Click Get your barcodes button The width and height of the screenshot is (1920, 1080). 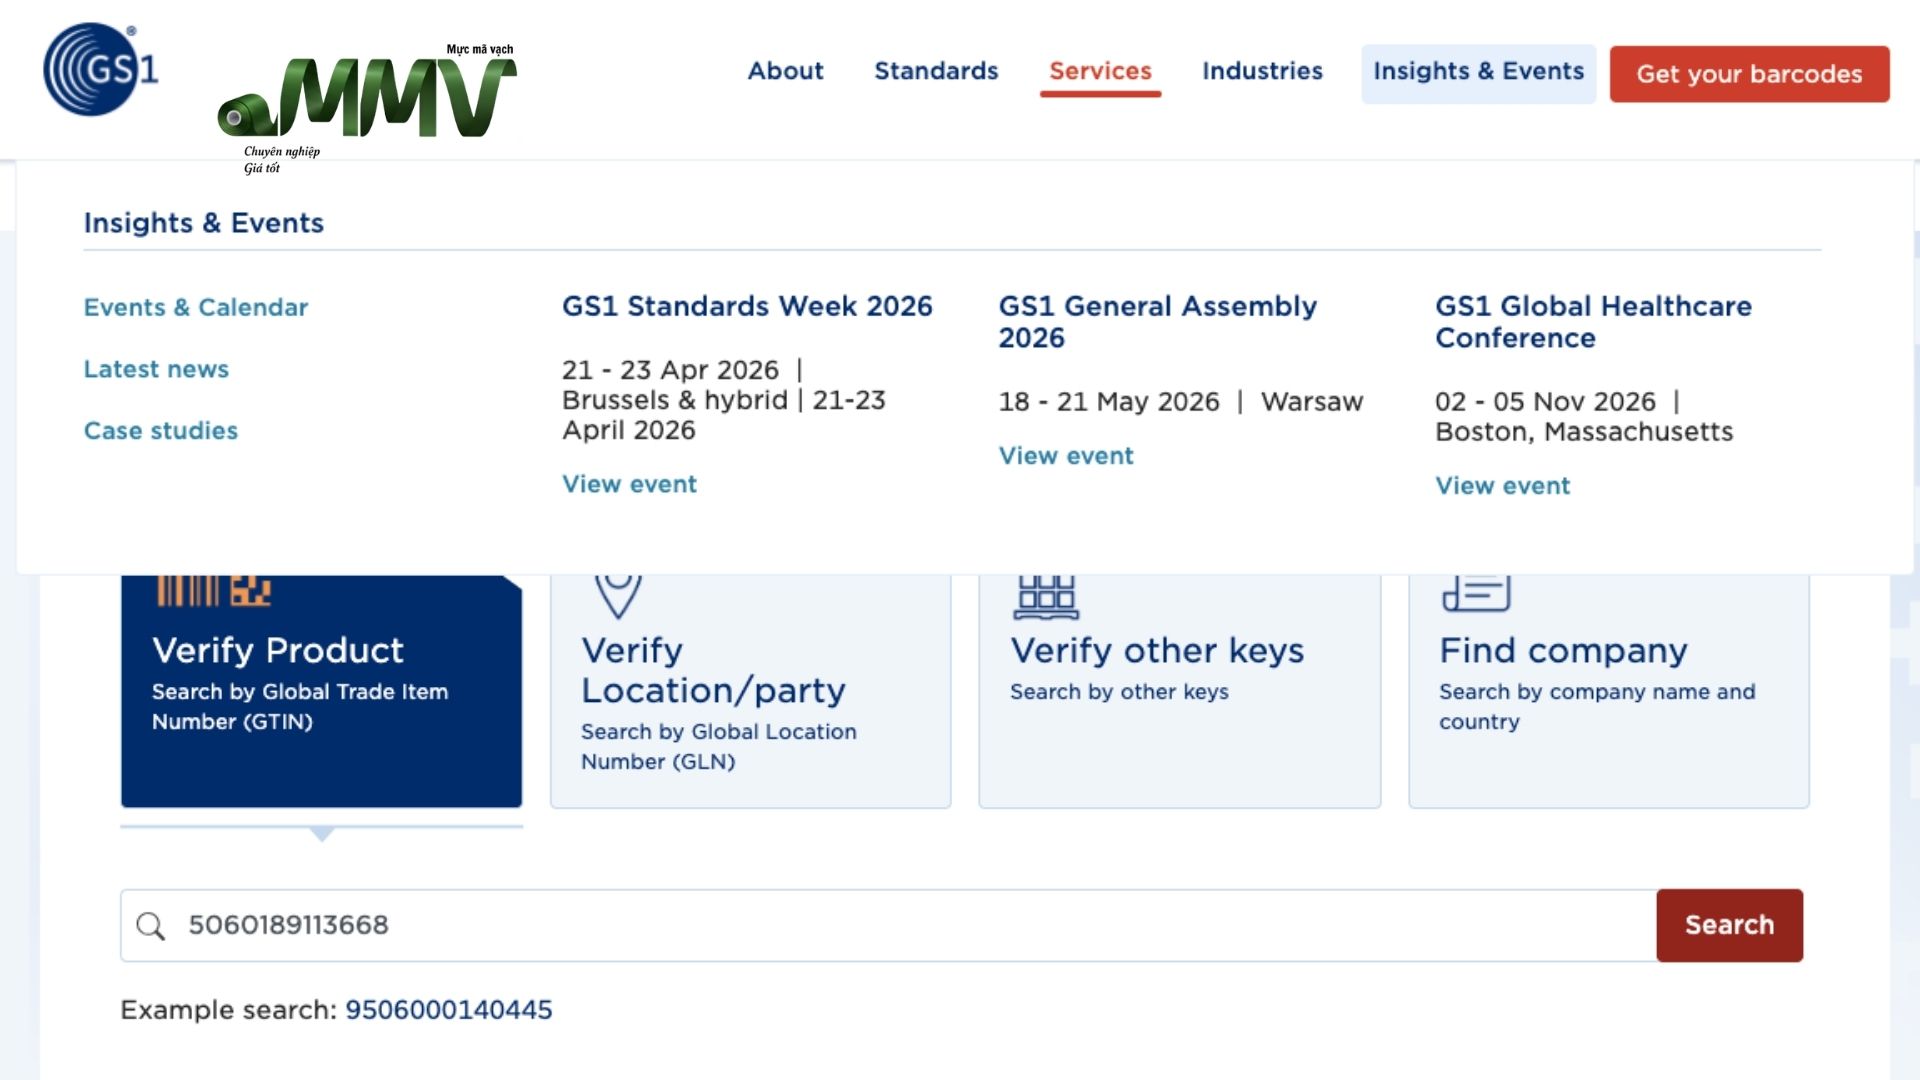pyautogui.click(x=1749, y=74)
